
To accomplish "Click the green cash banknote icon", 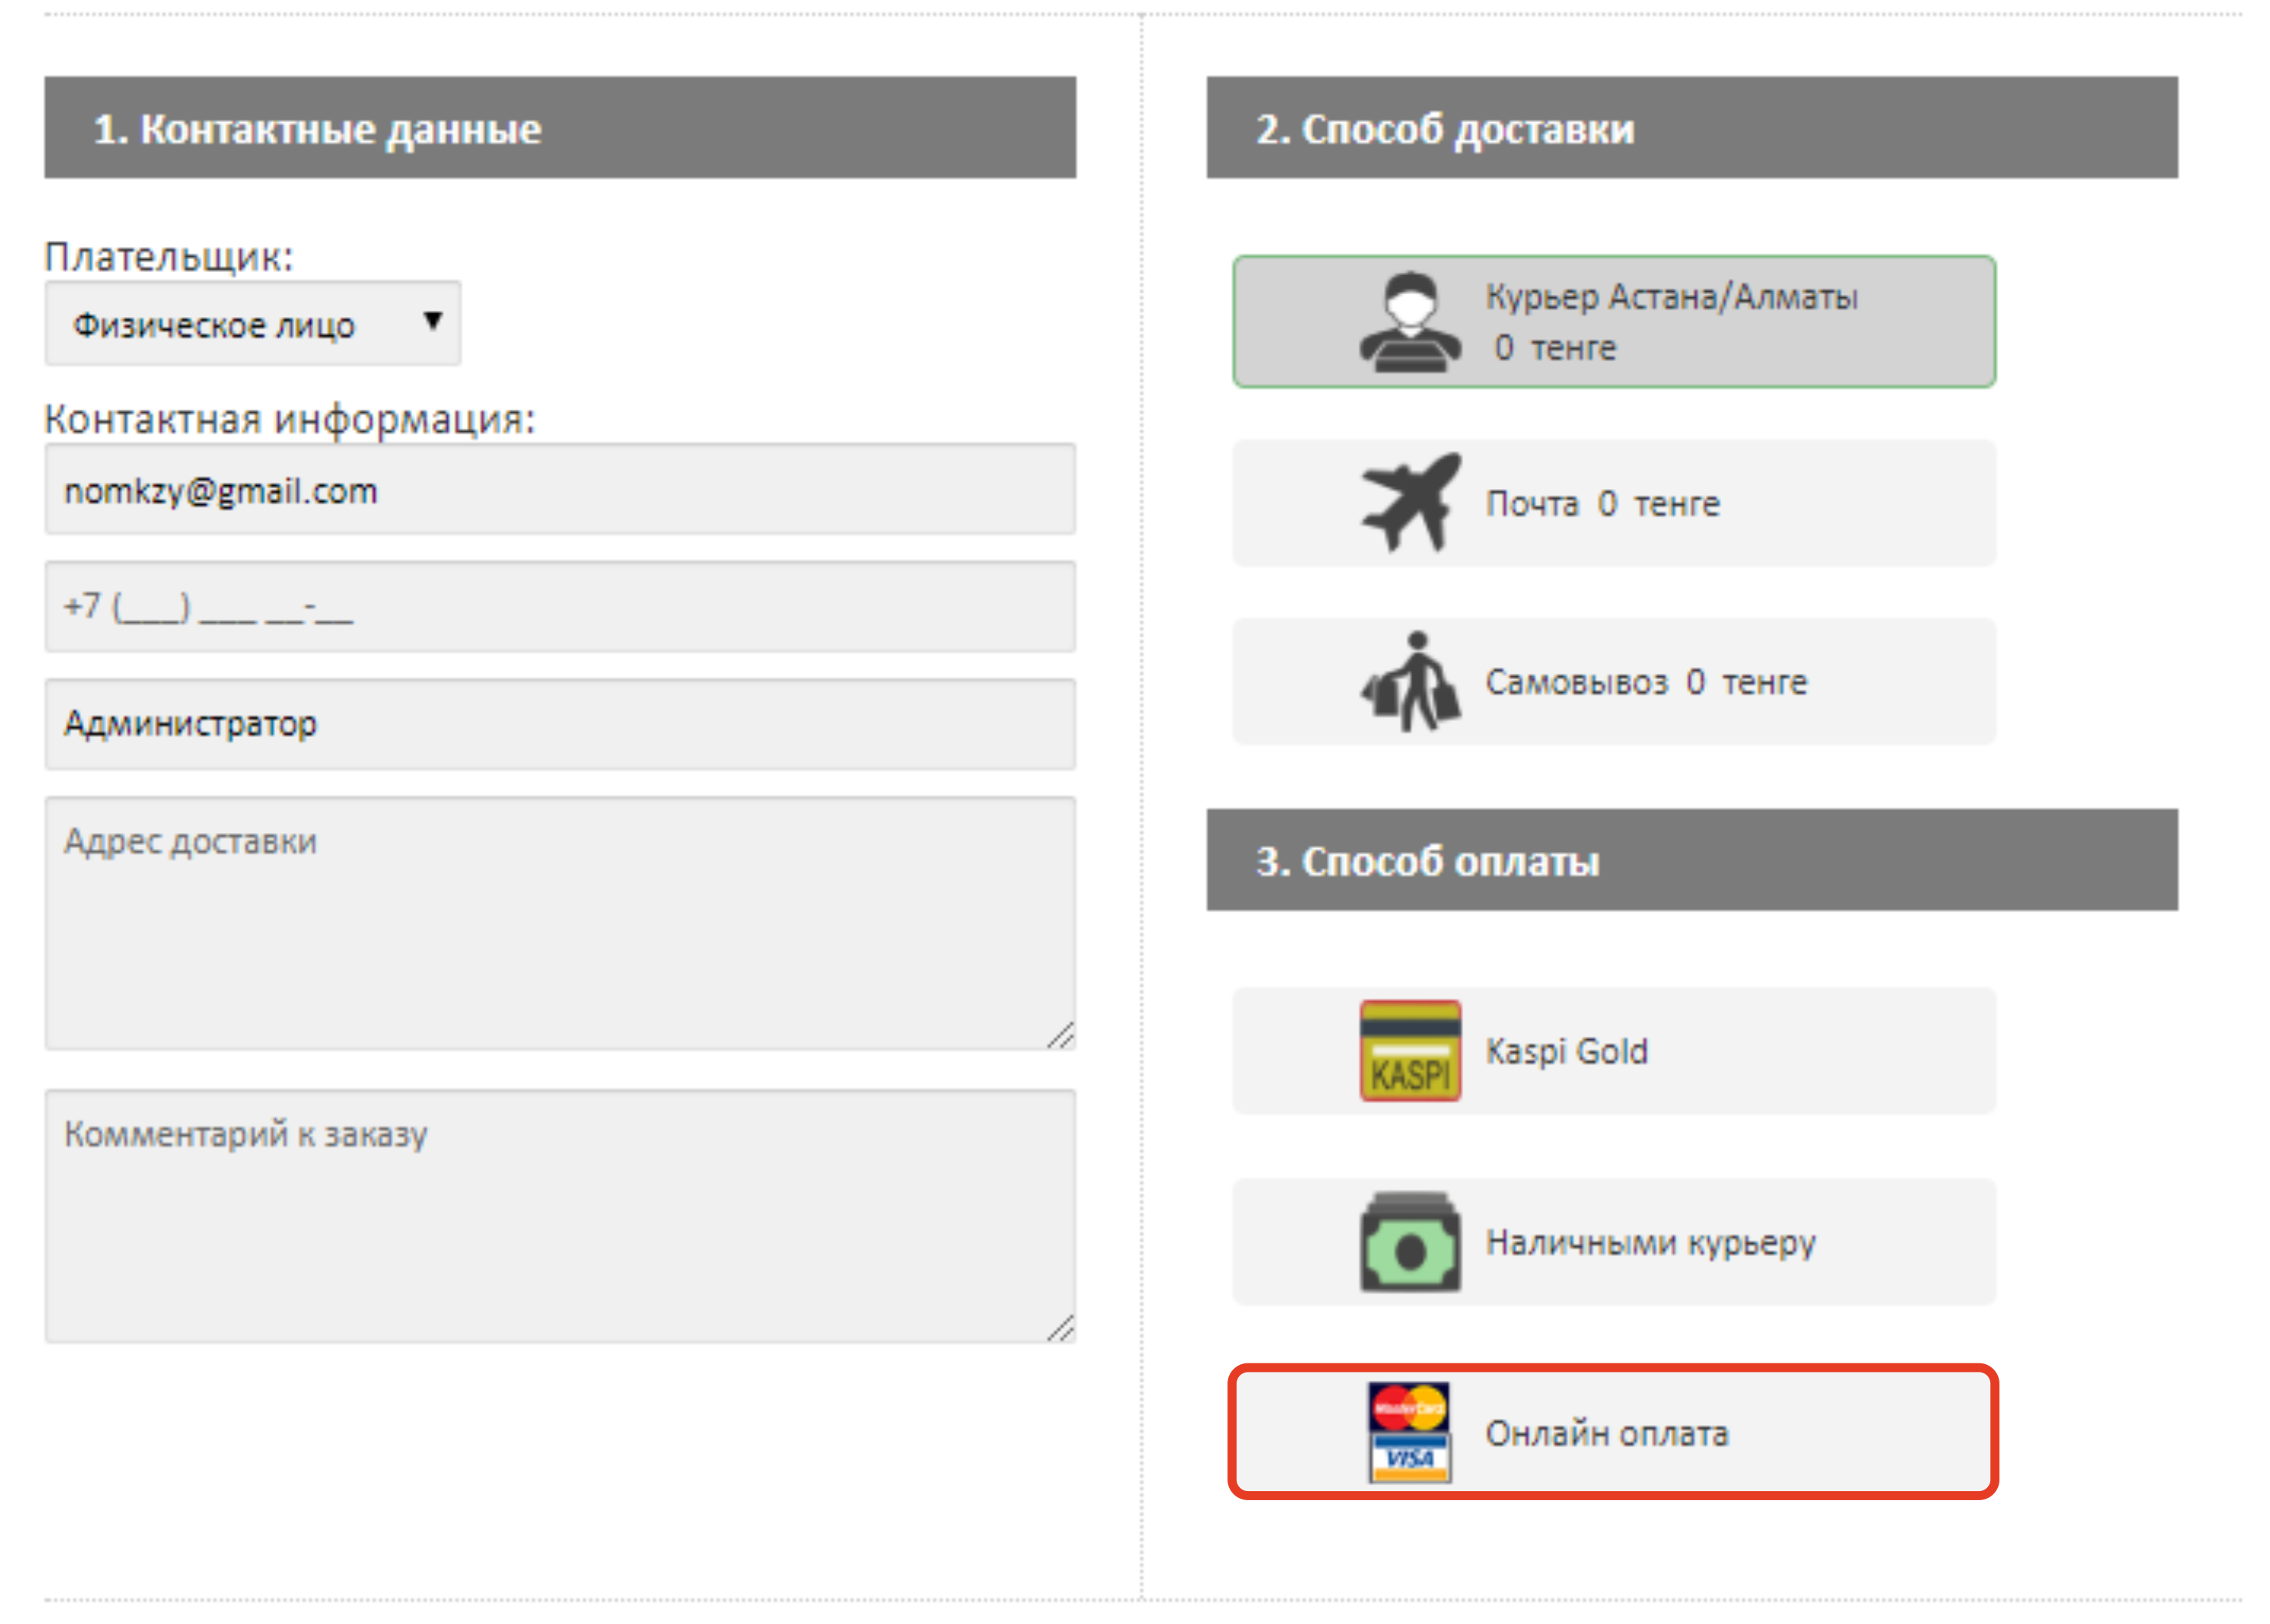I will [1410, 1241].
